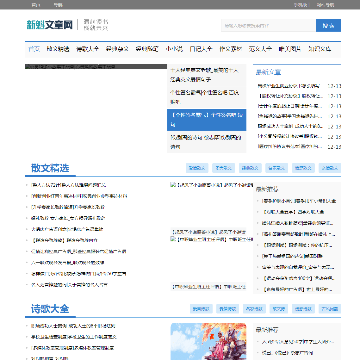Click last tag button beside 诗歌大全 heading
The width and height of the screenshot is (360, 360).
click(330, 309)
